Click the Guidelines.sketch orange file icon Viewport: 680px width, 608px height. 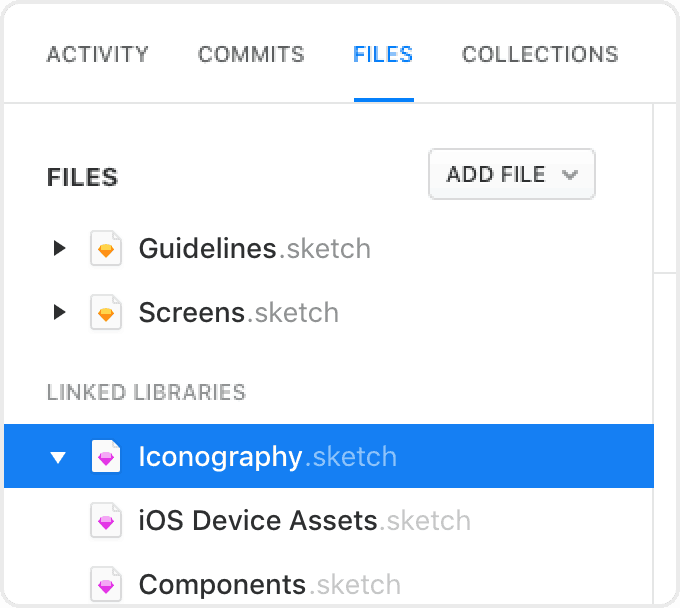point(106,248)
